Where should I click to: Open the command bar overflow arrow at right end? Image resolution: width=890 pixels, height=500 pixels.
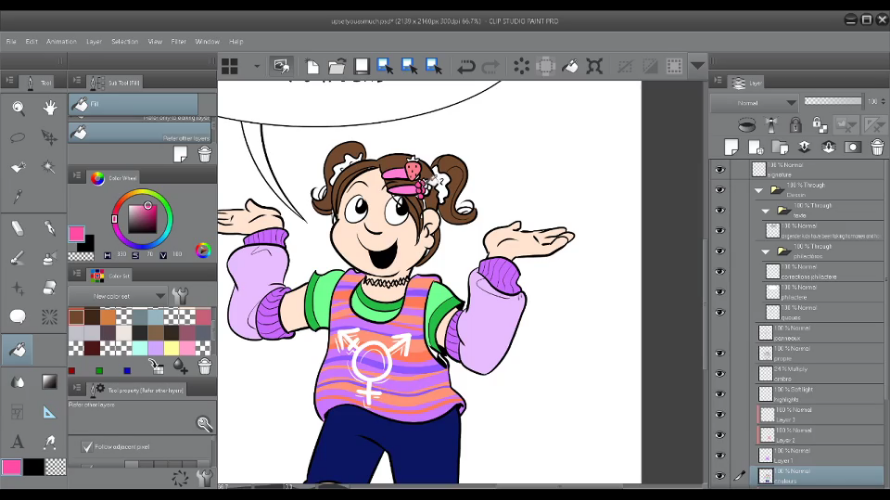(698, 66)
